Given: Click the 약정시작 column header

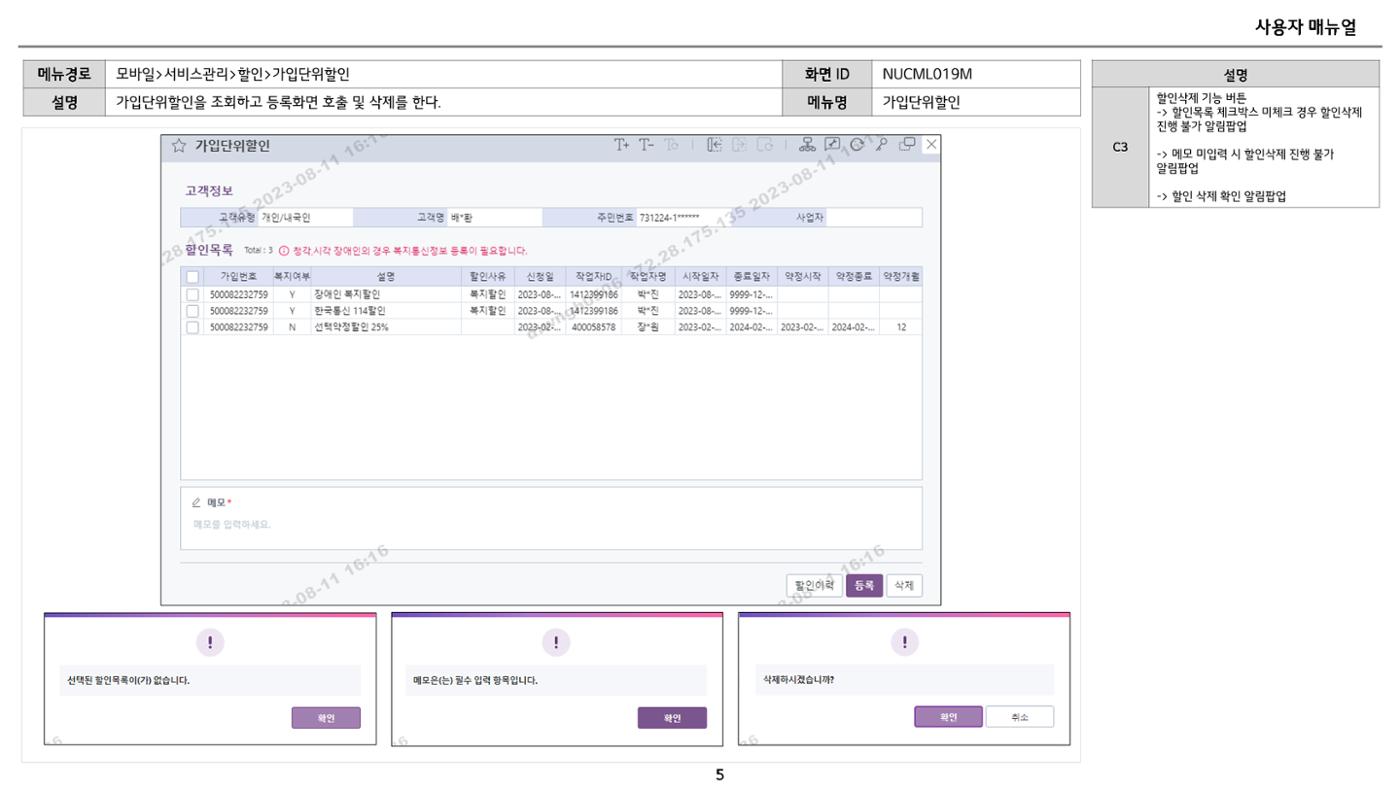Looking at the screenshot, I should coord(803,276).
